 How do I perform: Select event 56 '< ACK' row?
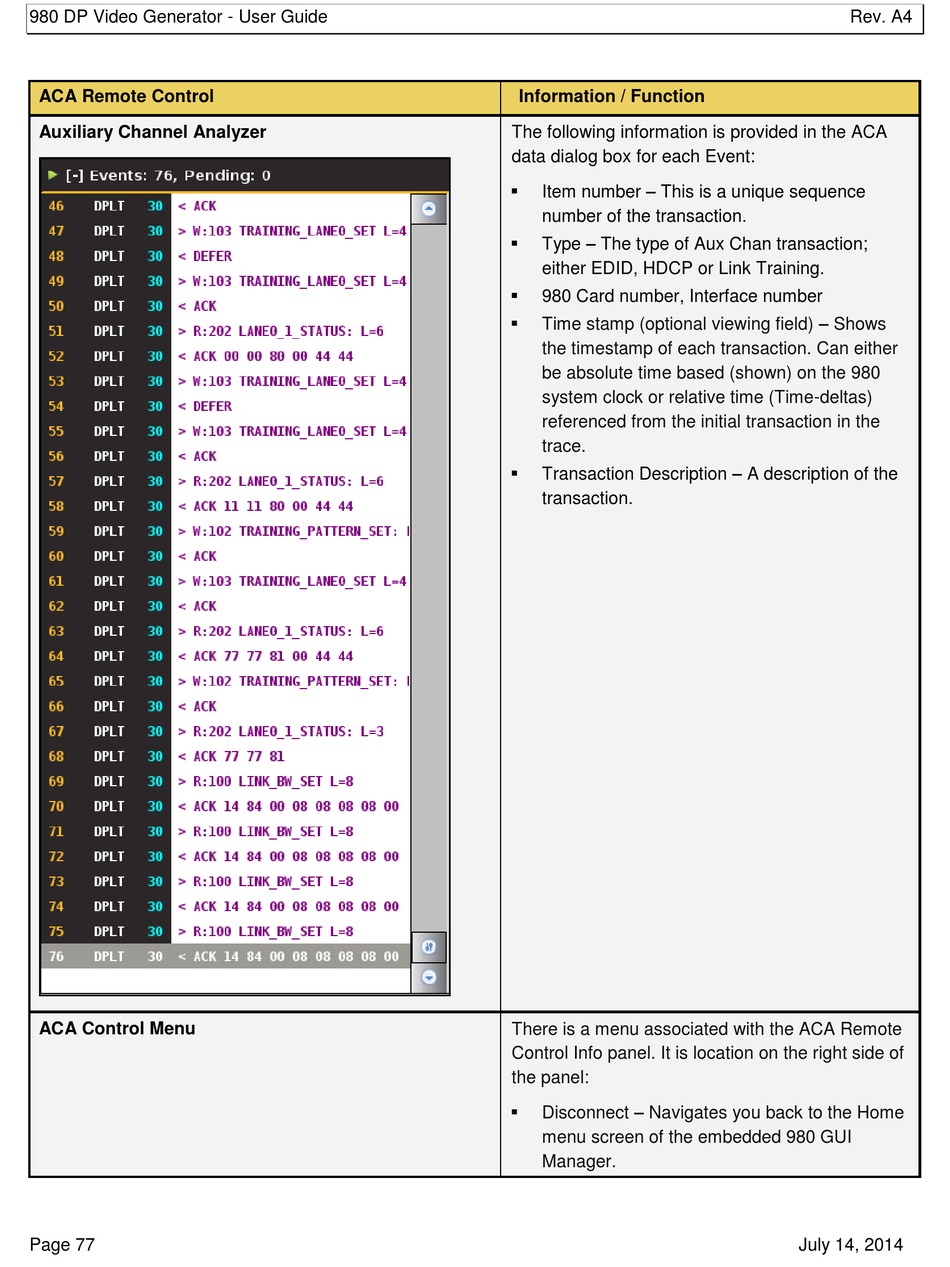pos(226,456)
